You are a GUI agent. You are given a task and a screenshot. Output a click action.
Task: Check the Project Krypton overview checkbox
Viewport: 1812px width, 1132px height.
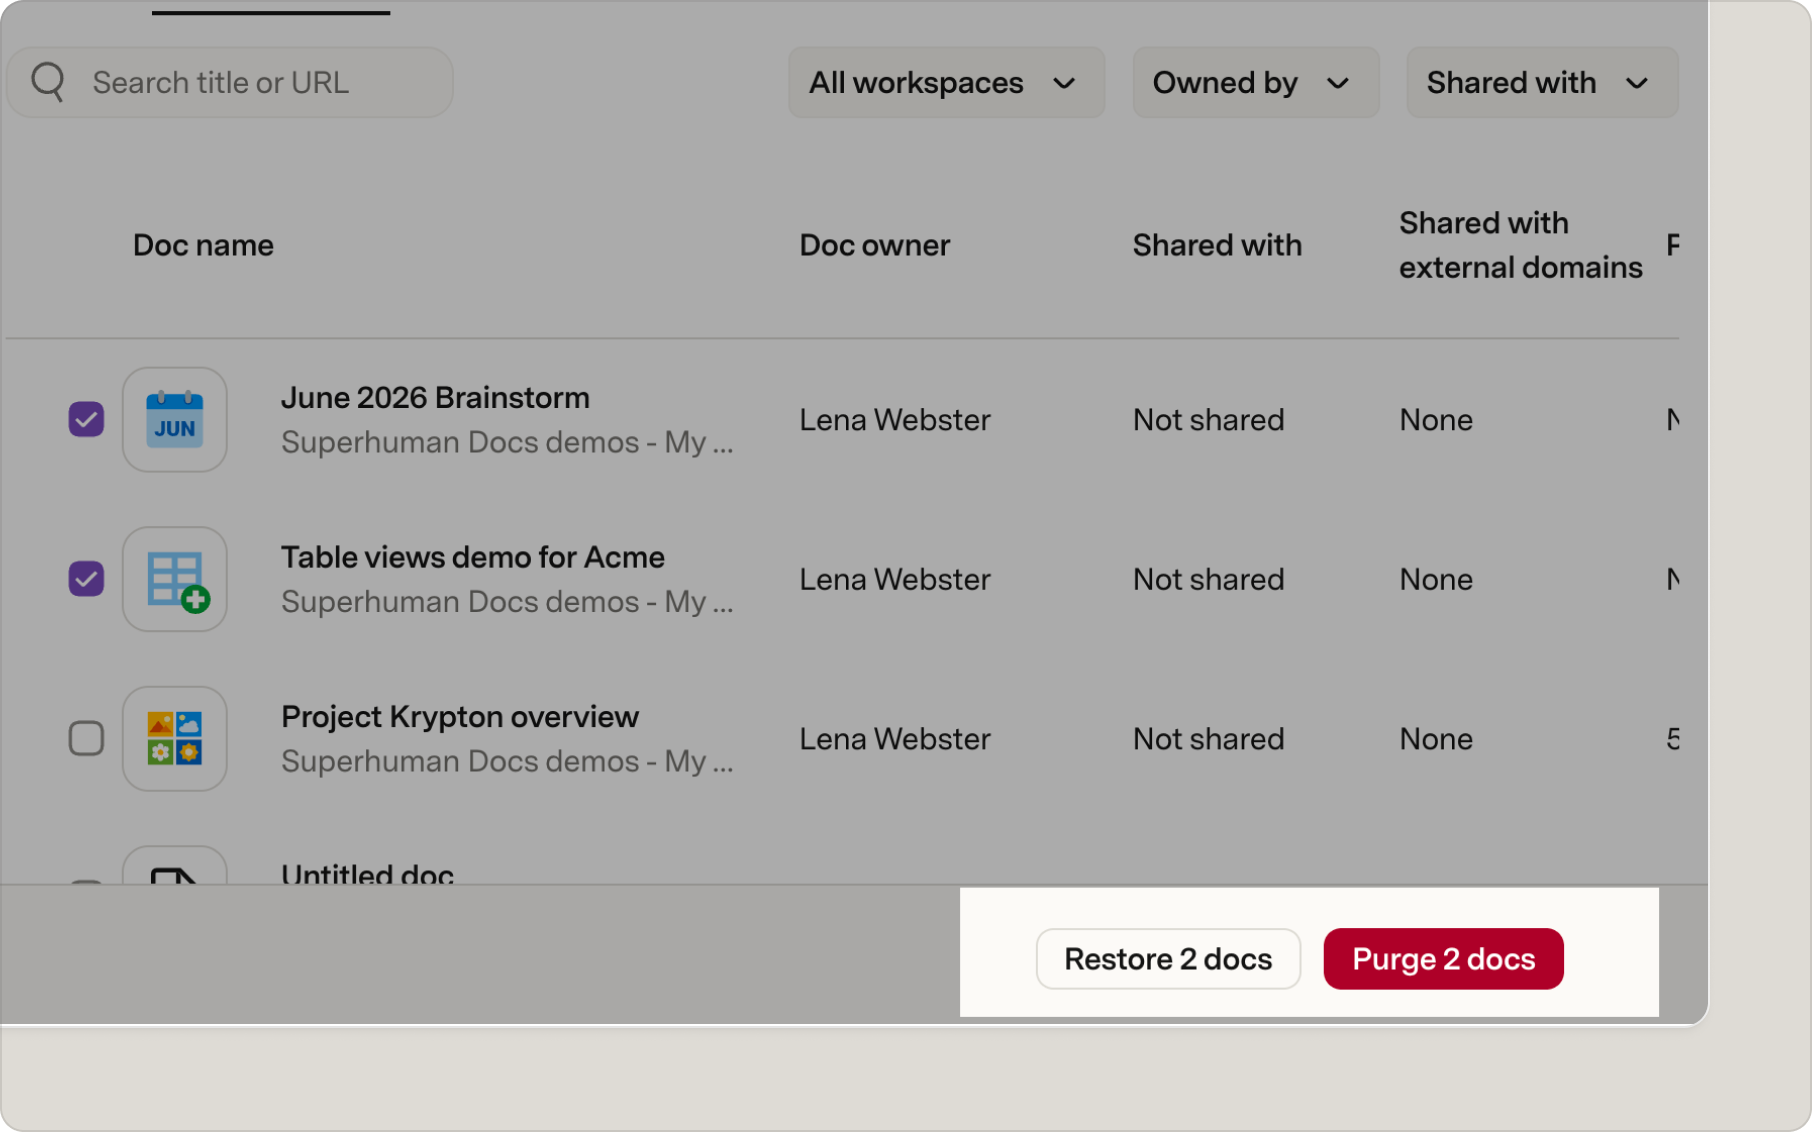click(86, 738)
